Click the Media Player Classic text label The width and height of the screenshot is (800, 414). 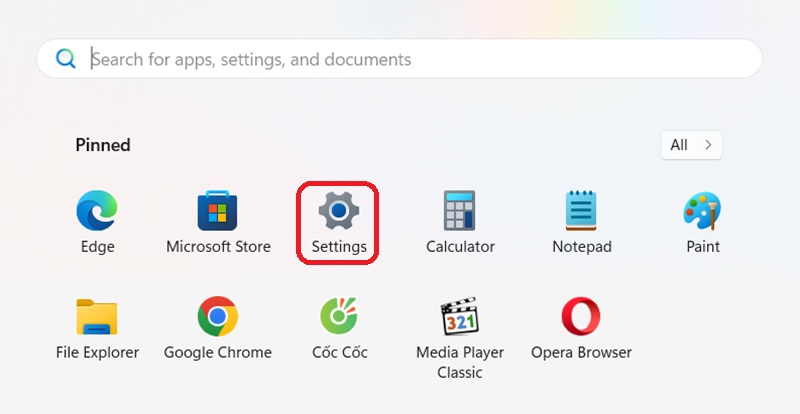[460, 362]
